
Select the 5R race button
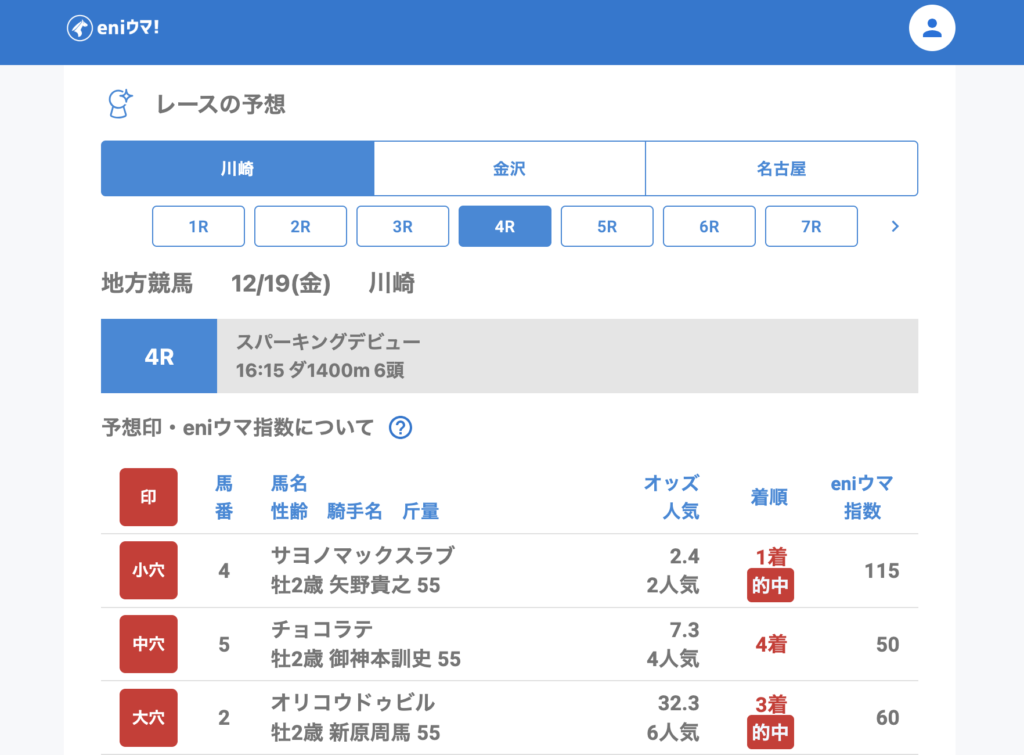[x=607, y=226]
